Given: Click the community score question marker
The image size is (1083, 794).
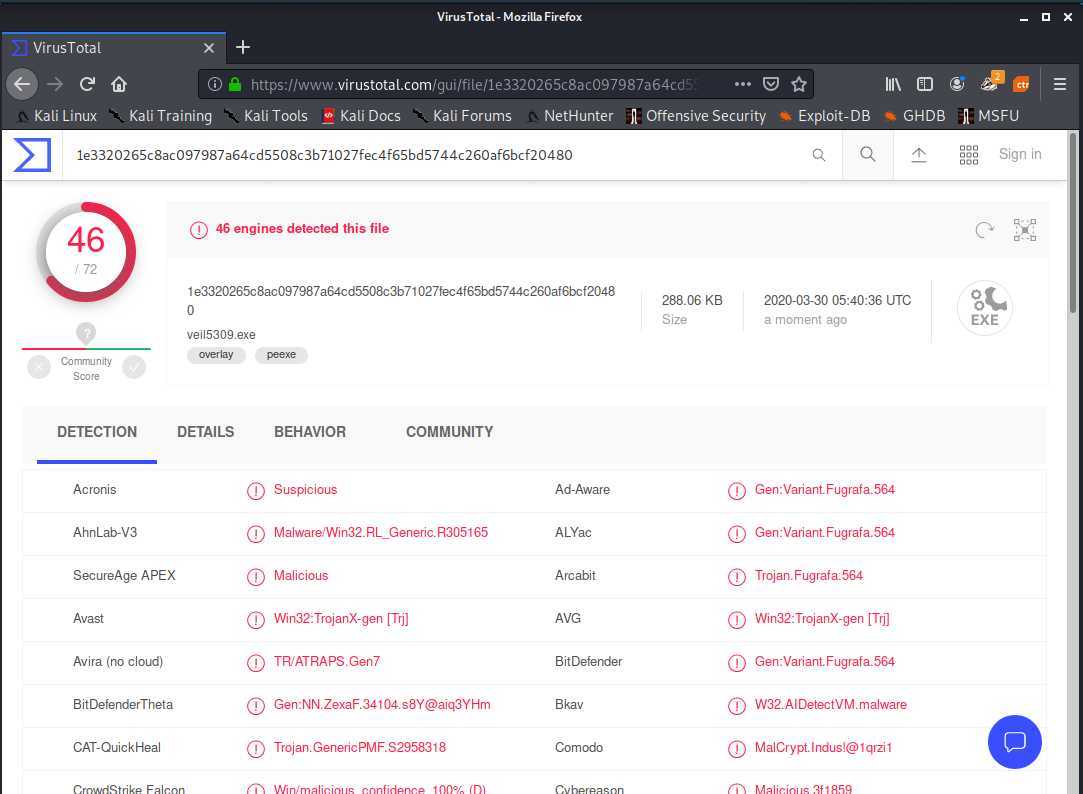Looking at the screenshot, I should [86, 333].
